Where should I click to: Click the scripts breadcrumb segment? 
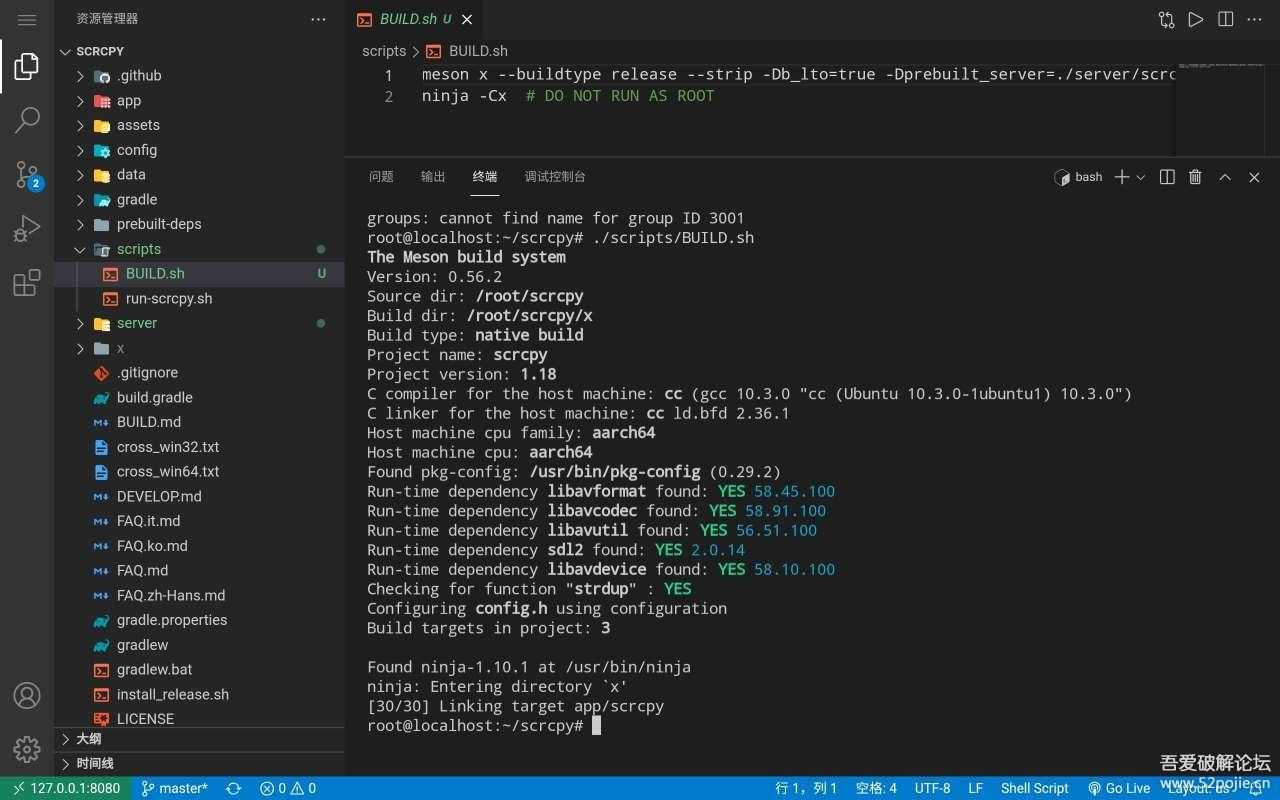pyautogui.click(x=384, y=51)
